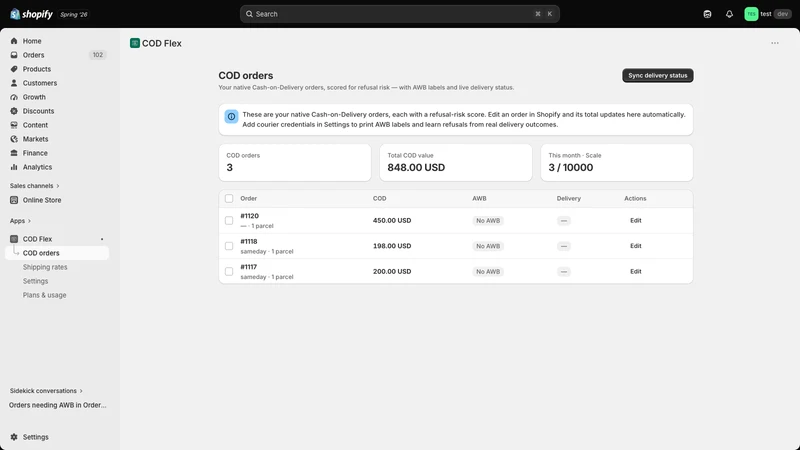This screenshot has height=450, width=800.
Task: Click the Order column header
Action: 248,198
